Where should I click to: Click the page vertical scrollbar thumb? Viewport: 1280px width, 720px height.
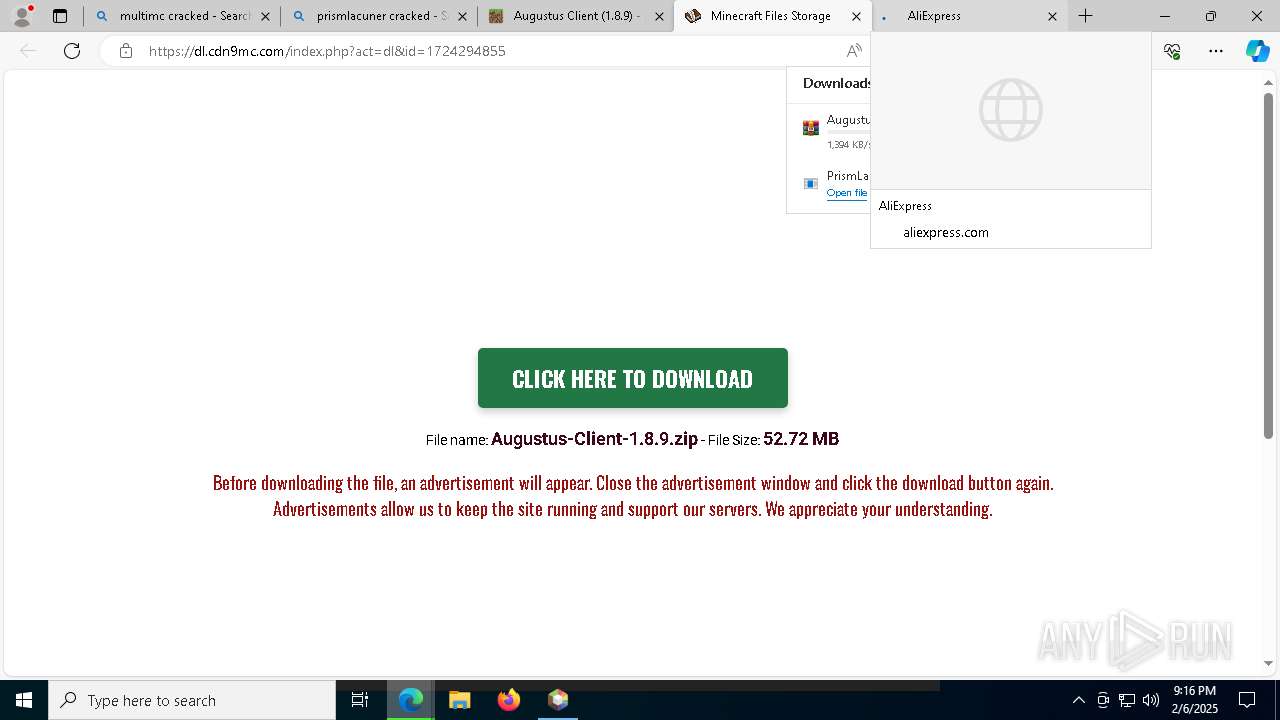pyautogui.click(x=1268, y=265)
